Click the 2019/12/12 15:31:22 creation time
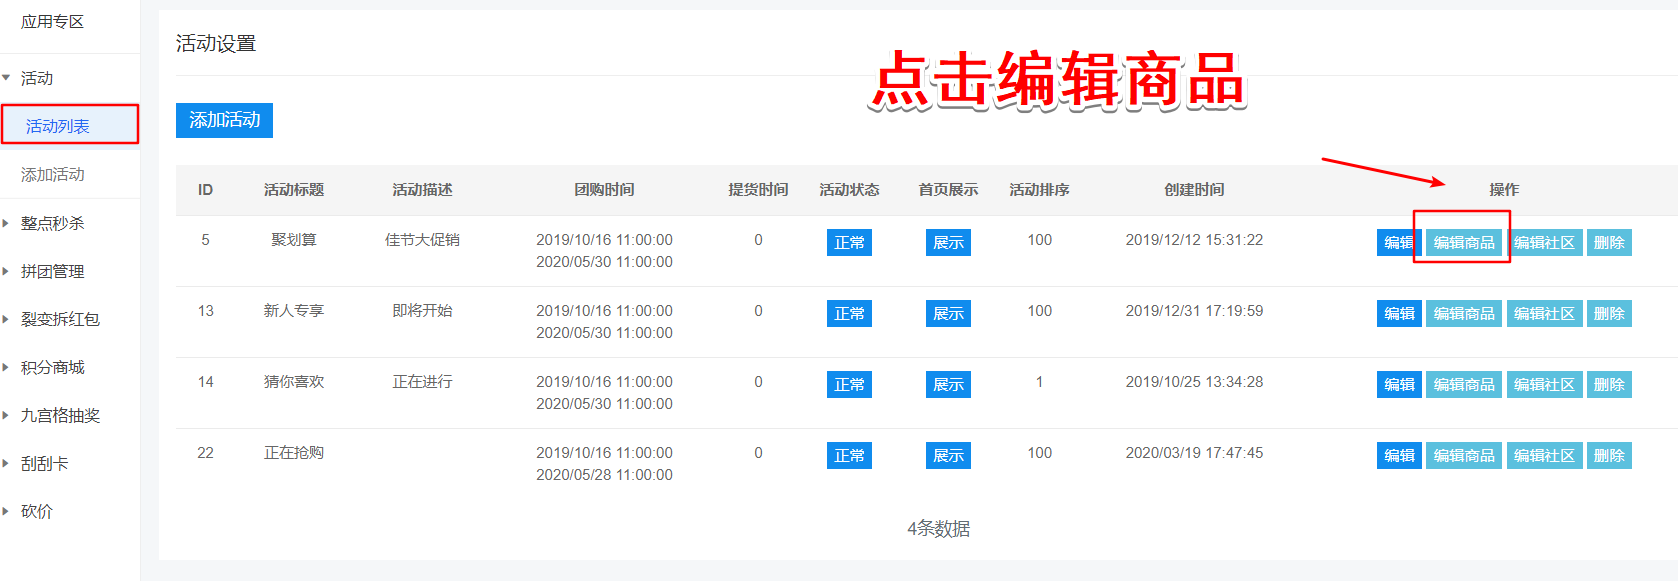 1194,240
